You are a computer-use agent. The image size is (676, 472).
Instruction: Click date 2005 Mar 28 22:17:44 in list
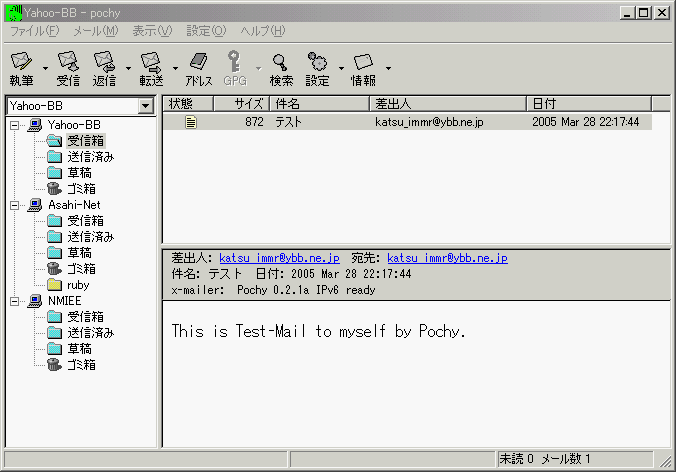point(585,122)
